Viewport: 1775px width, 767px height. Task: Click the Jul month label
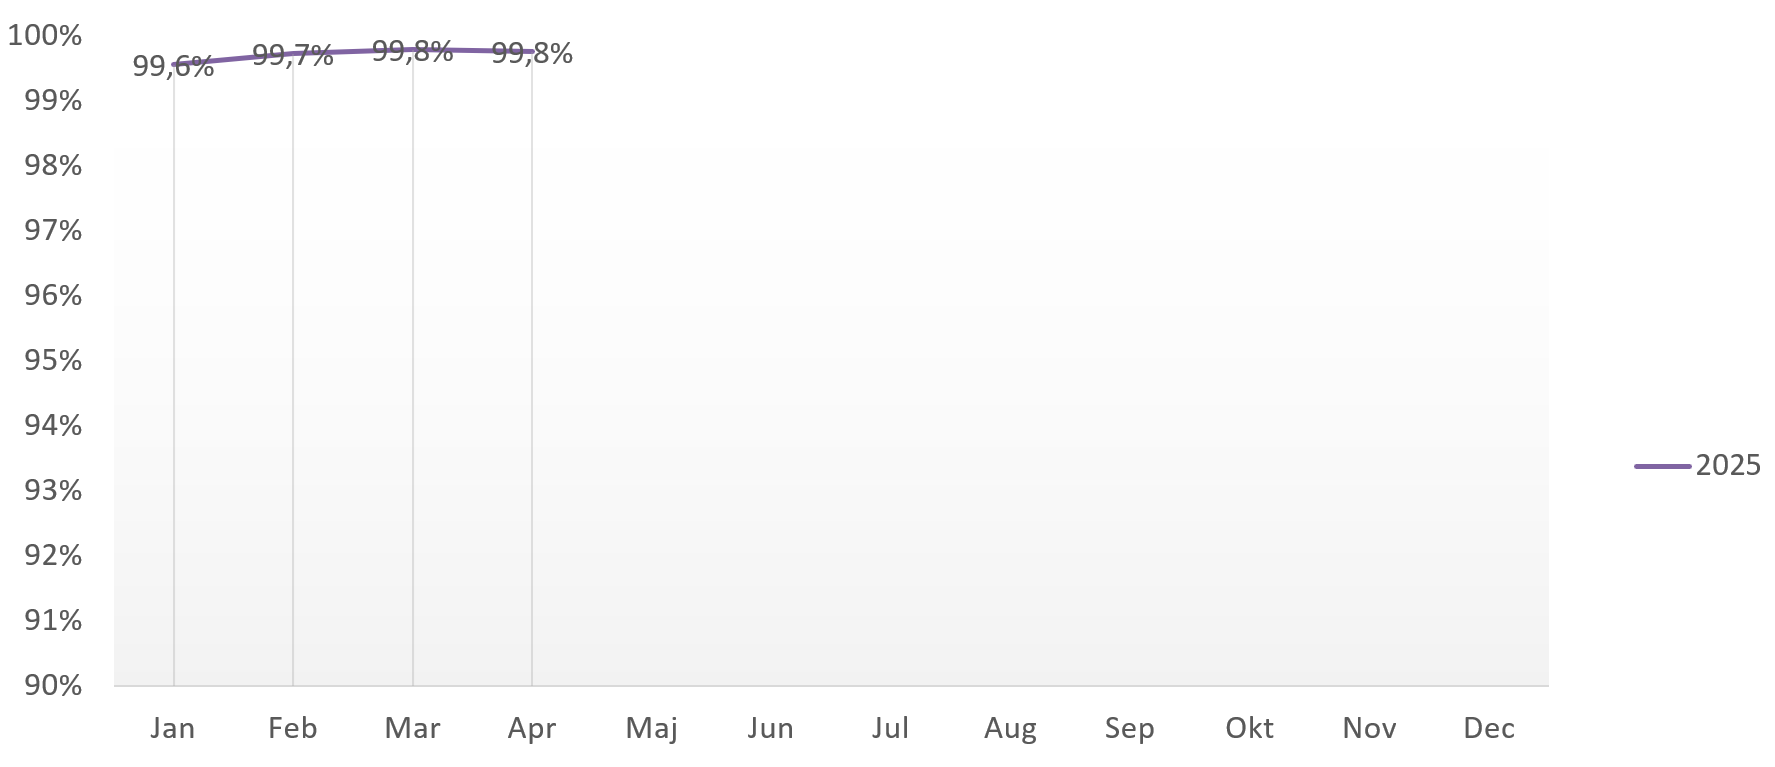(x=890, y=728)
